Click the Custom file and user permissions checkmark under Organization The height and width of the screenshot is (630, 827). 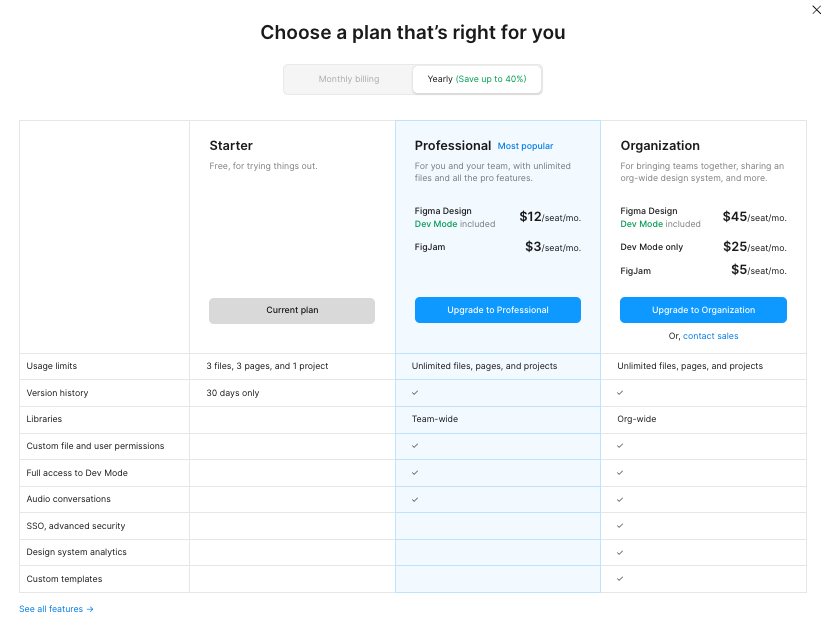point(621,446)
